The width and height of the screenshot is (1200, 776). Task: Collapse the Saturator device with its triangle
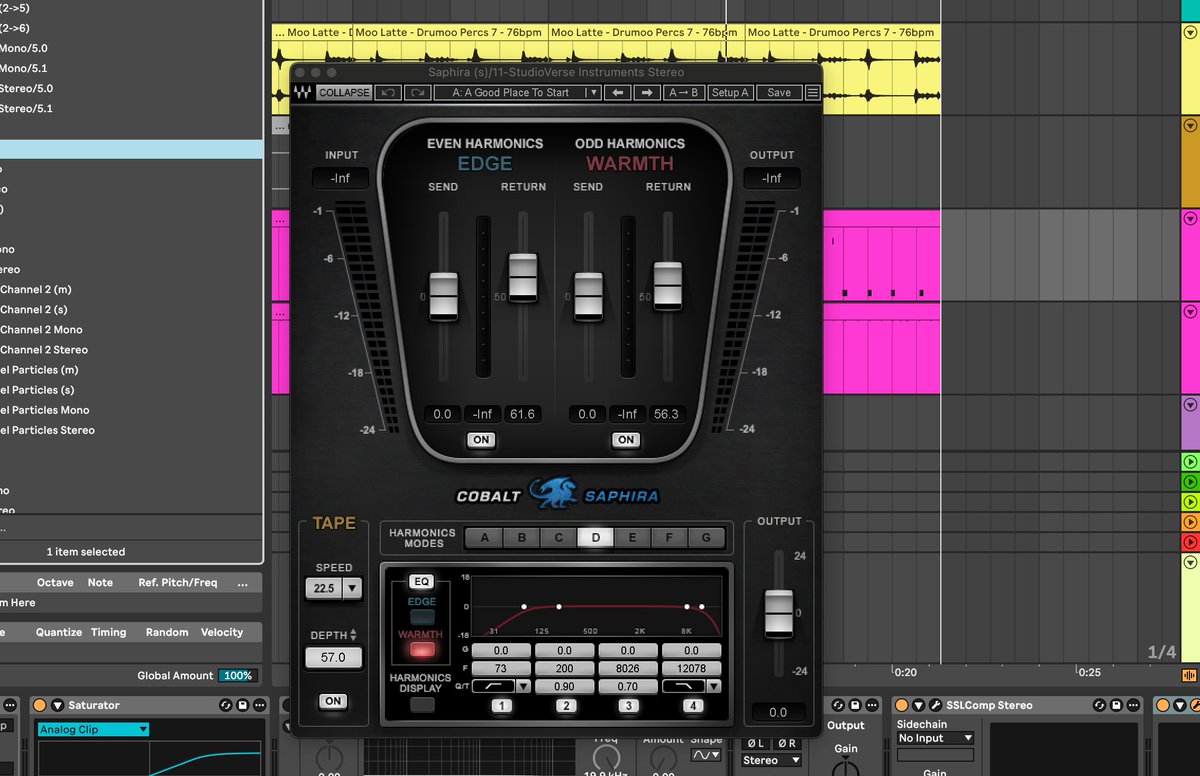pyautogui.click(x=57, y=705)
